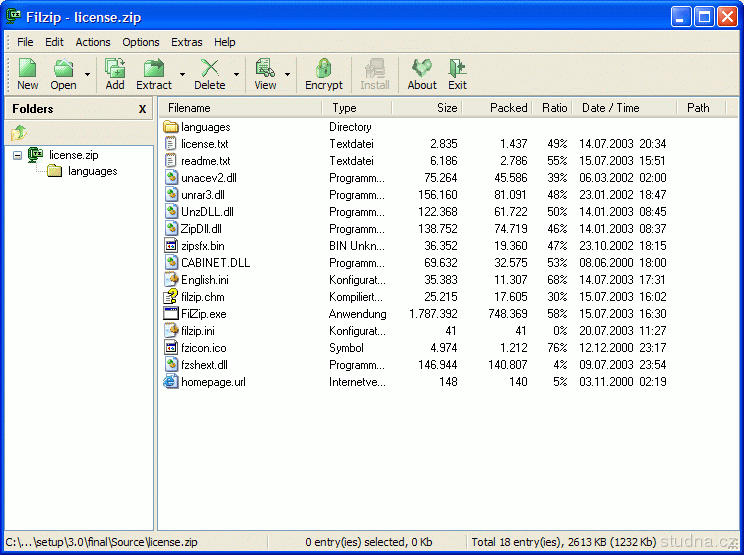Viewport: 744px width, 555px height.
Task: Sort files by Size column header
Action: (446, 108)
